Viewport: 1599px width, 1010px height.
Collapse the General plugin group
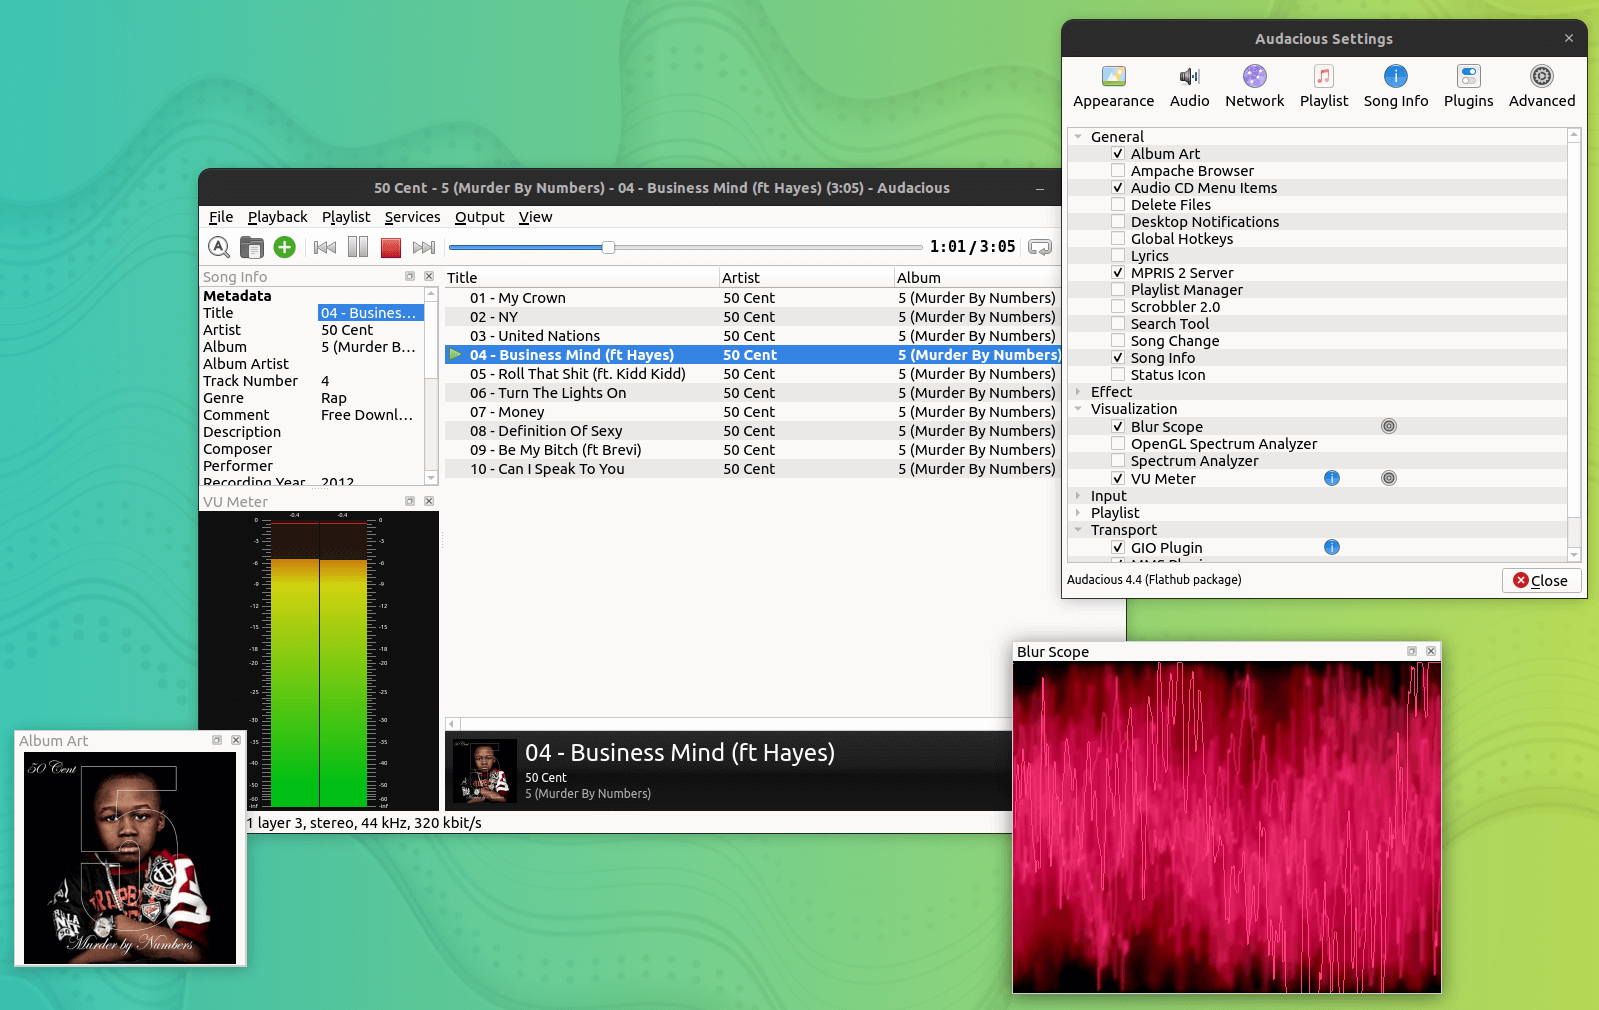1078,137
